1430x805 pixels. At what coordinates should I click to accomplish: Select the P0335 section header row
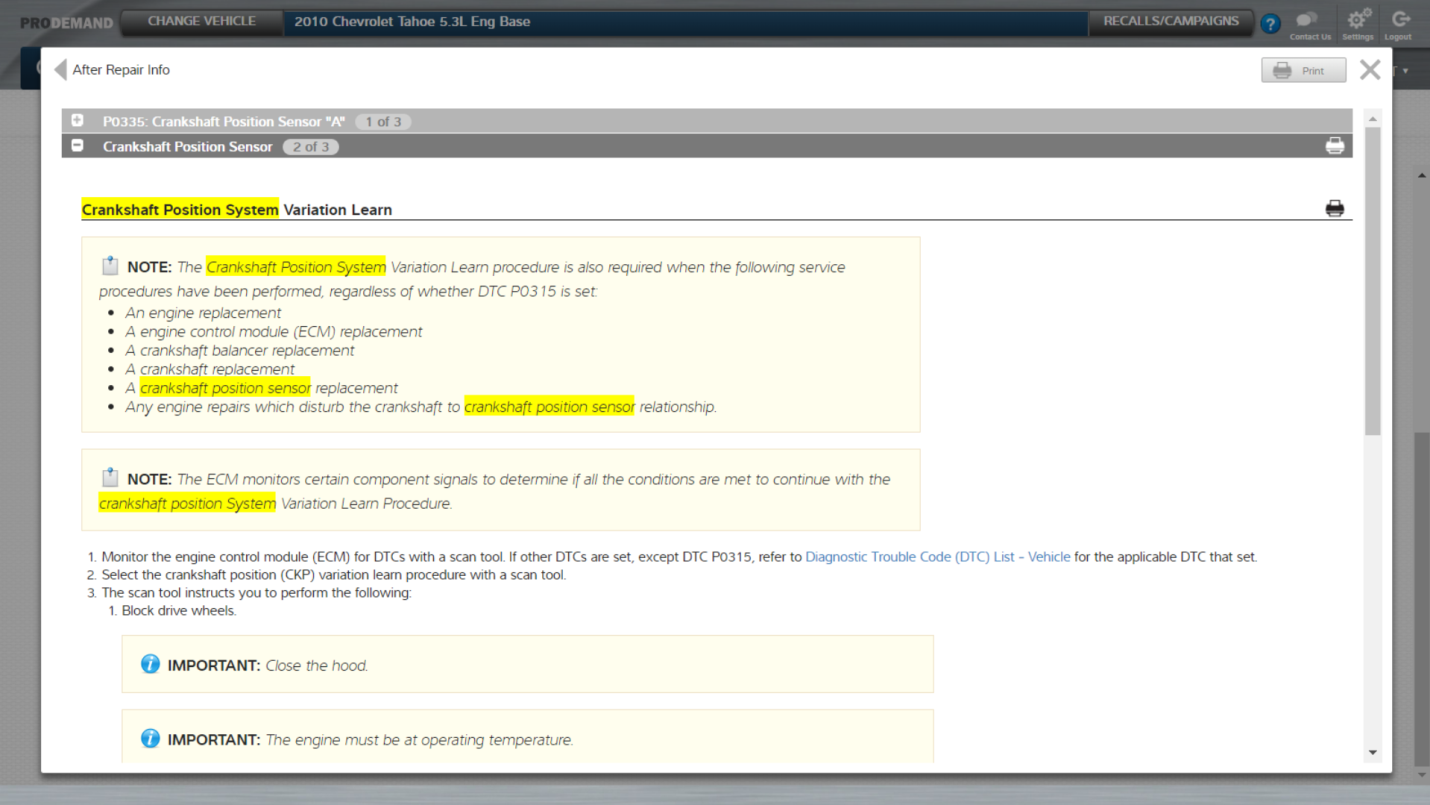700,121
